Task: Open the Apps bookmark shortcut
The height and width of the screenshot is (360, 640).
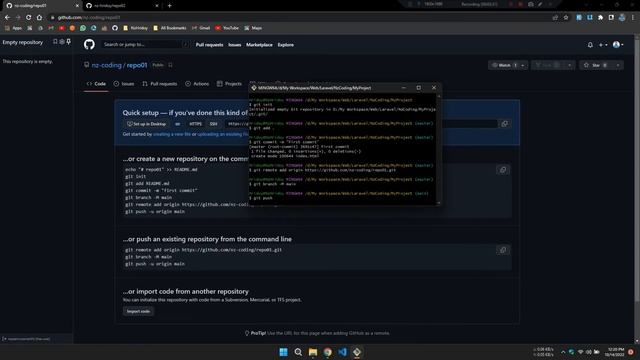Action: 13,28
